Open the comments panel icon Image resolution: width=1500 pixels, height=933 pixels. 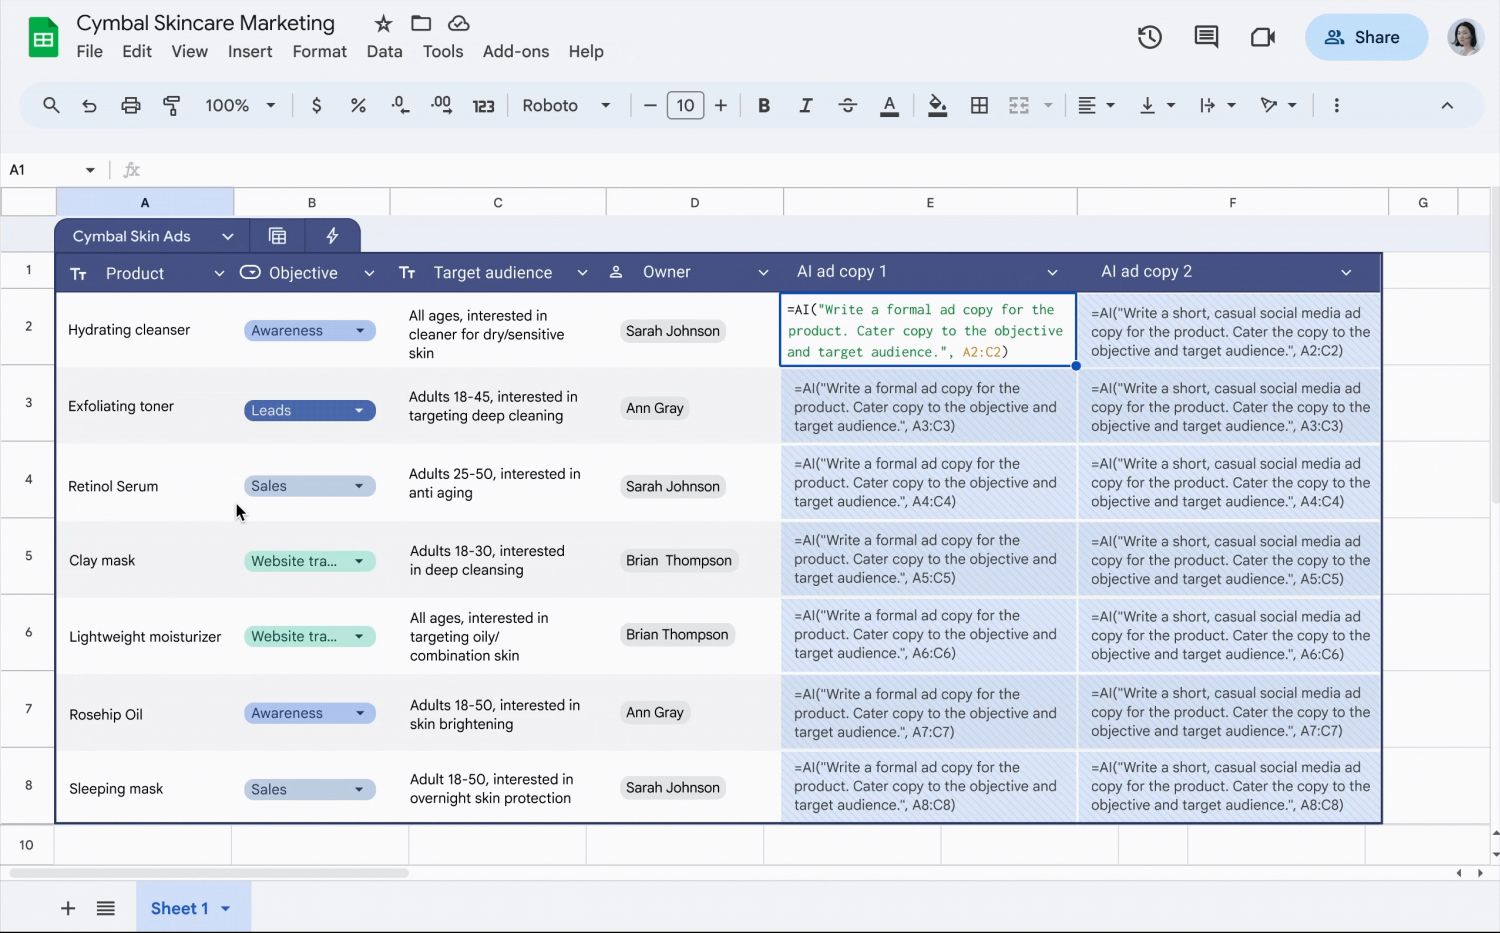click(x=1206, y=38)
